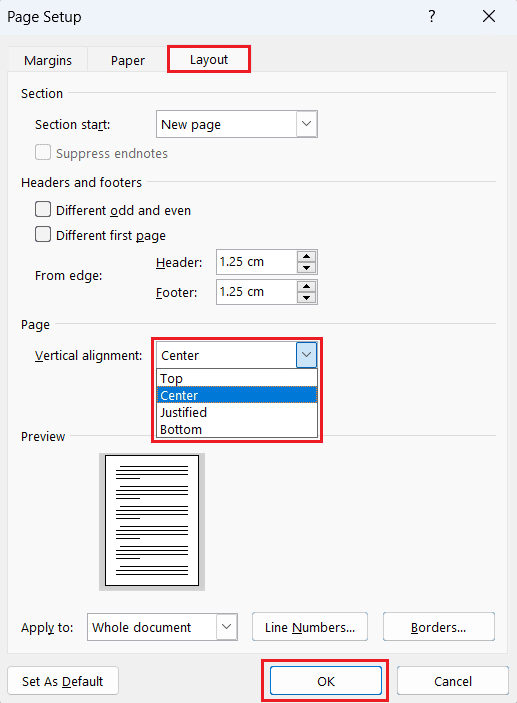Choose Top vertical alignment option
Screen dimensions: 517x703
(237, 378)
